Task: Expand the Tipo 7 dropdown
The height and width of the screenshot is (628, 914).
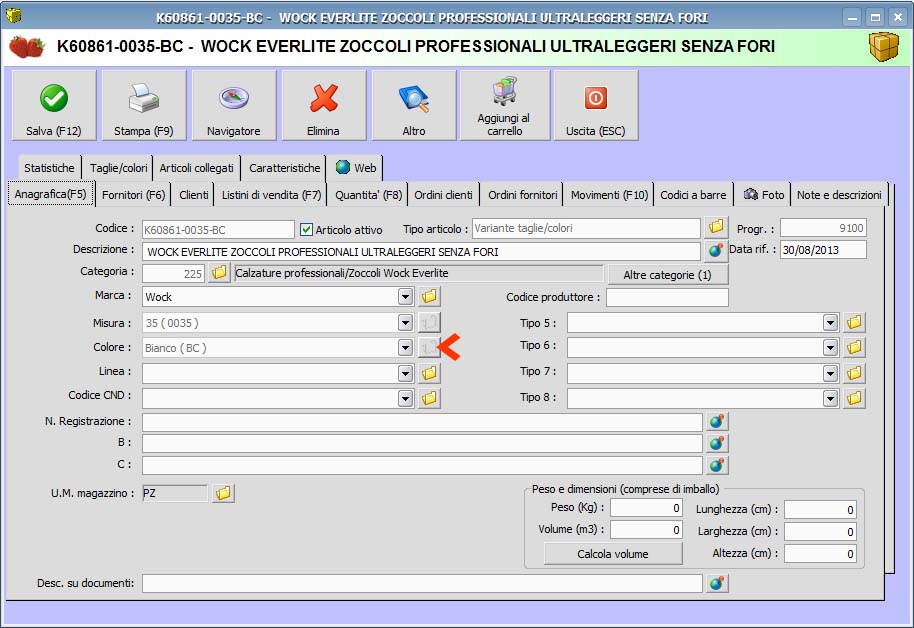Action: pyautogui.click(x=830, y=374)
